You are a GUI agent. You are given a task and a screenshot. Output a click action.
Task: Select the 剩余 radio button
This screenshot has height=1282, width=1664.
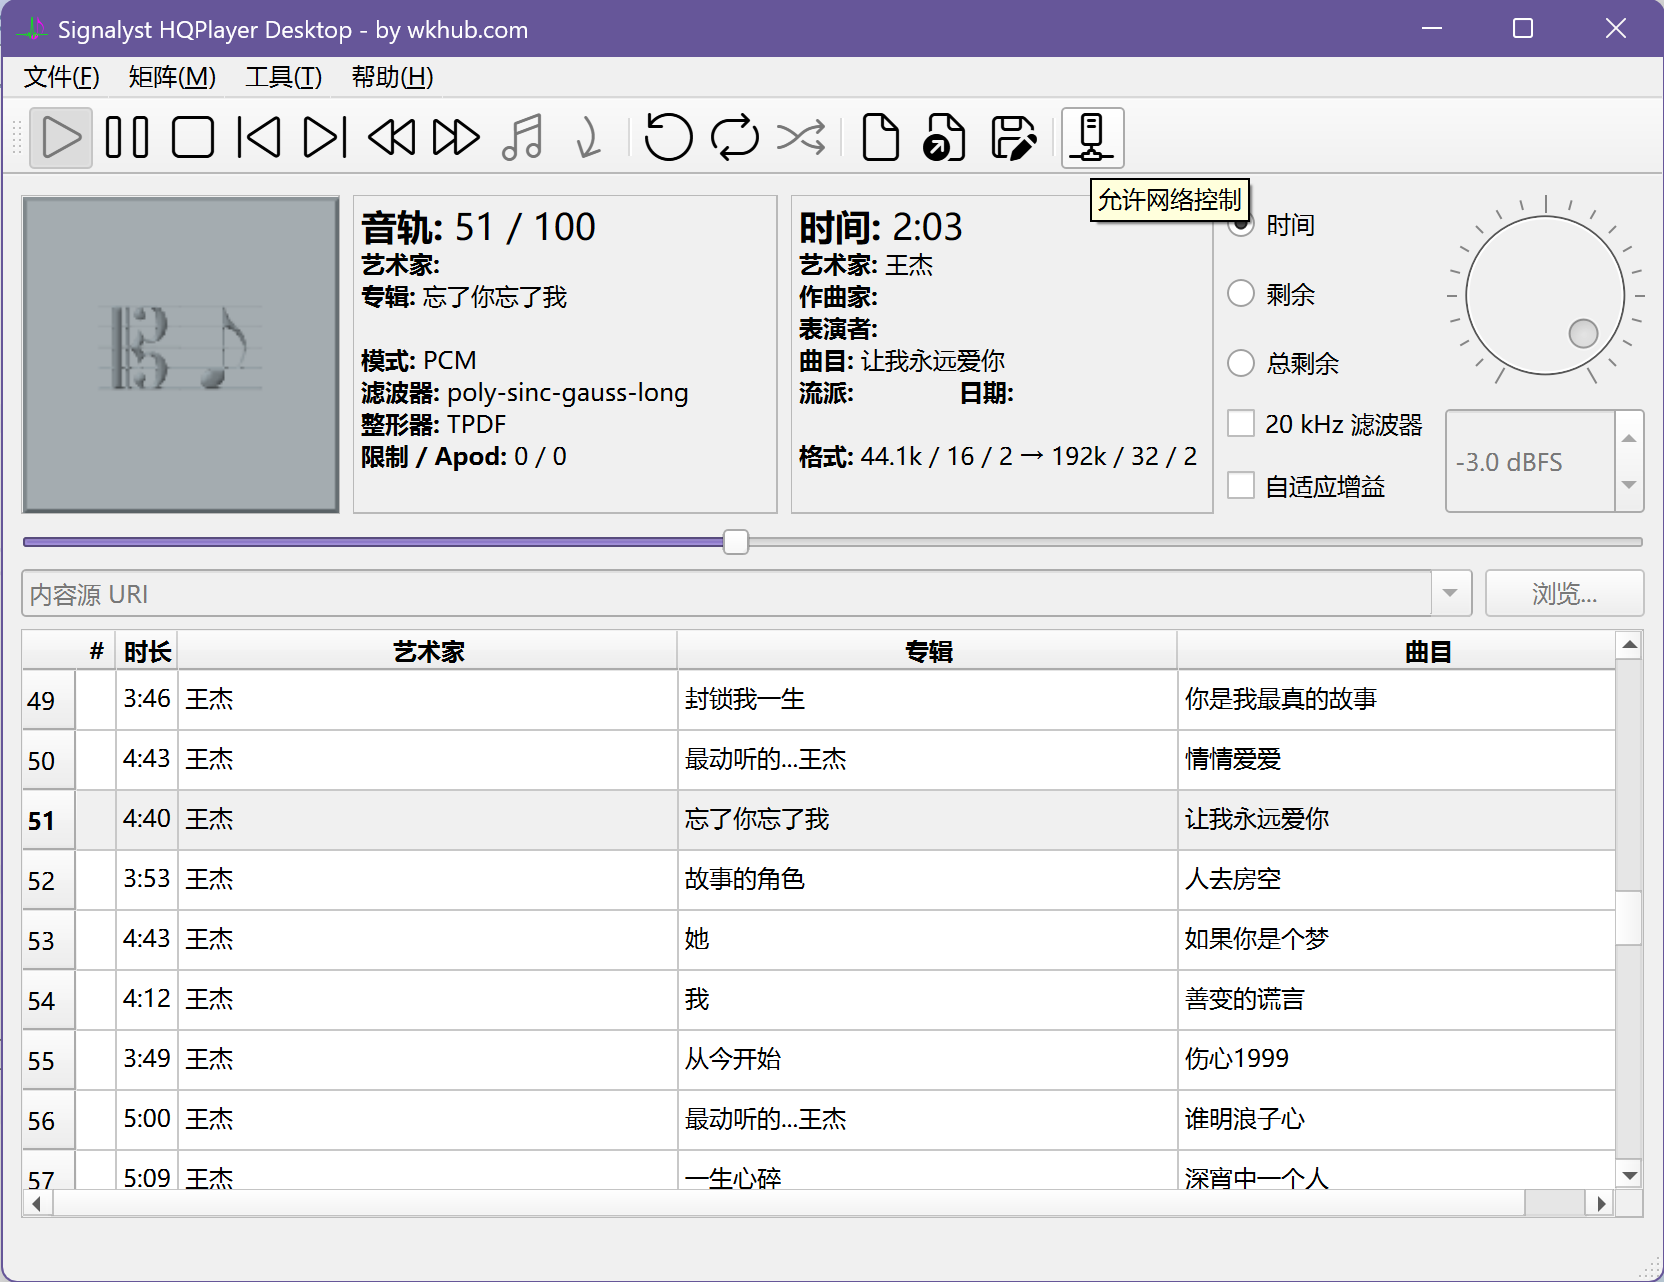pyautogui.click(x=1241, y=294)
